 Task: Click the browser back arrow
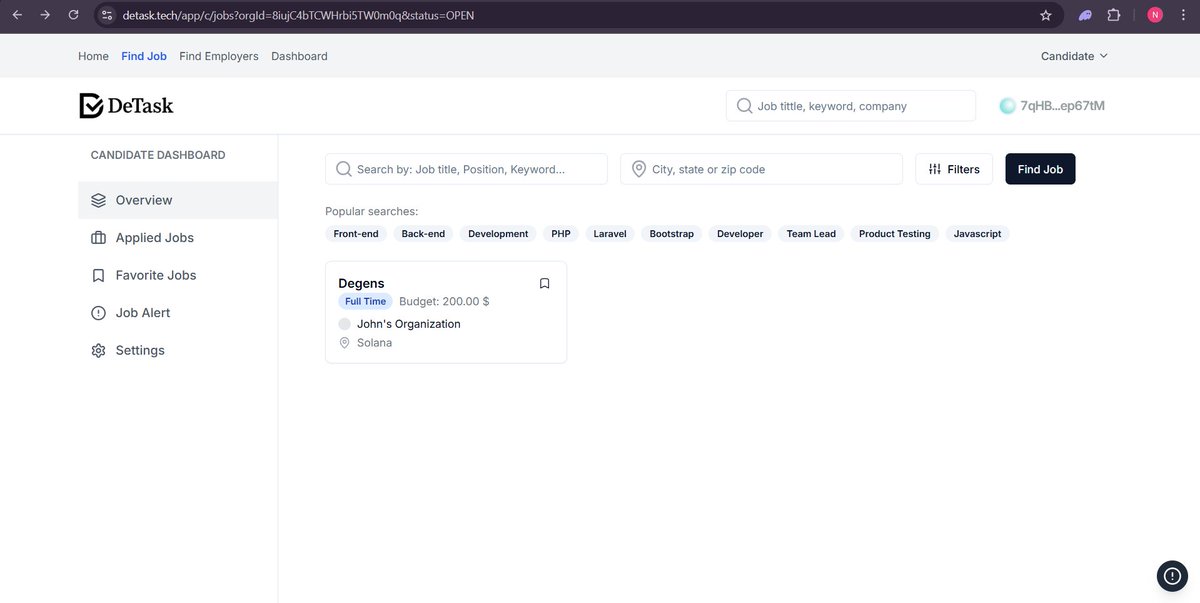[17, 15]
